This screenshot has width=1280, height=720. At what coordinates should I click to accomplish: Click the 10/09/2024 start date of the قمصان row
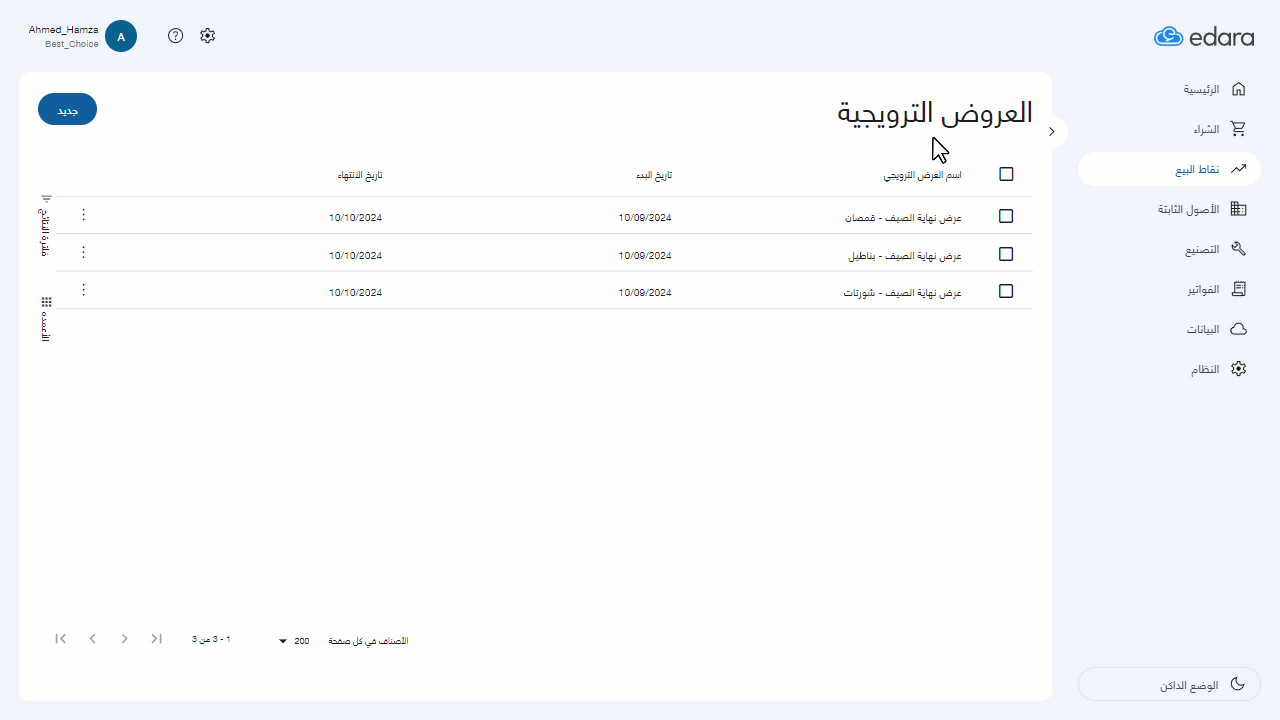(645, 217)
